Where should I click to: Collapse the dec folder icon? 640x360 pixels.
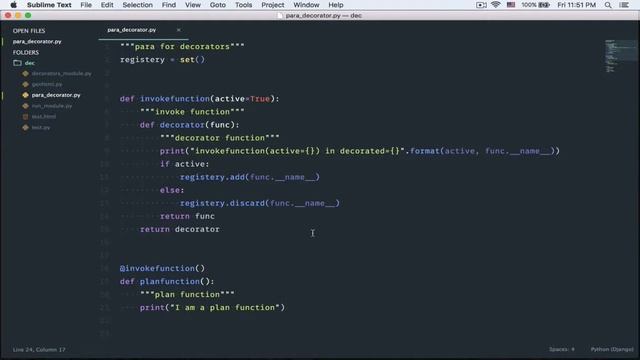coord(18,63)
